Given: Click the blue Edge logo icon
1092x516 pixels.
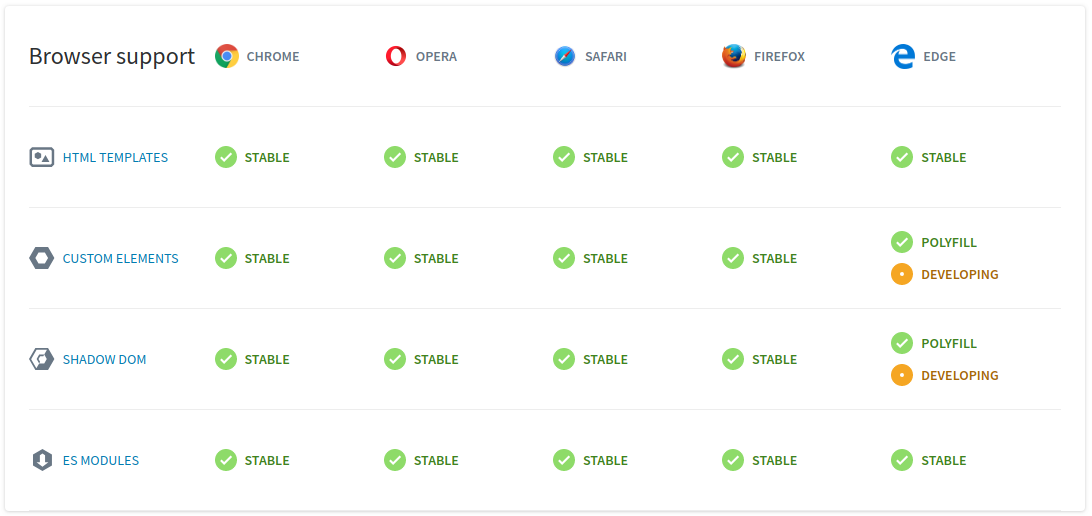Looking at the screenshot, I should [903, 56].
